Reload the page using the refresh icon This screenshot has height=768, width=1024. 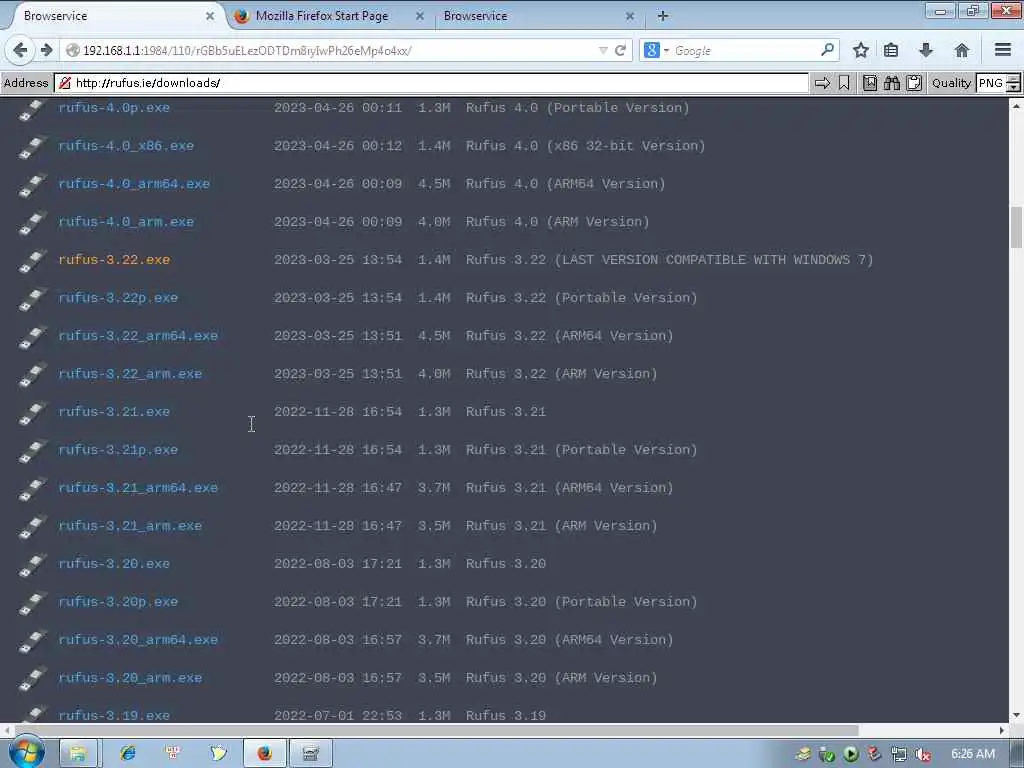pos(620,50)
